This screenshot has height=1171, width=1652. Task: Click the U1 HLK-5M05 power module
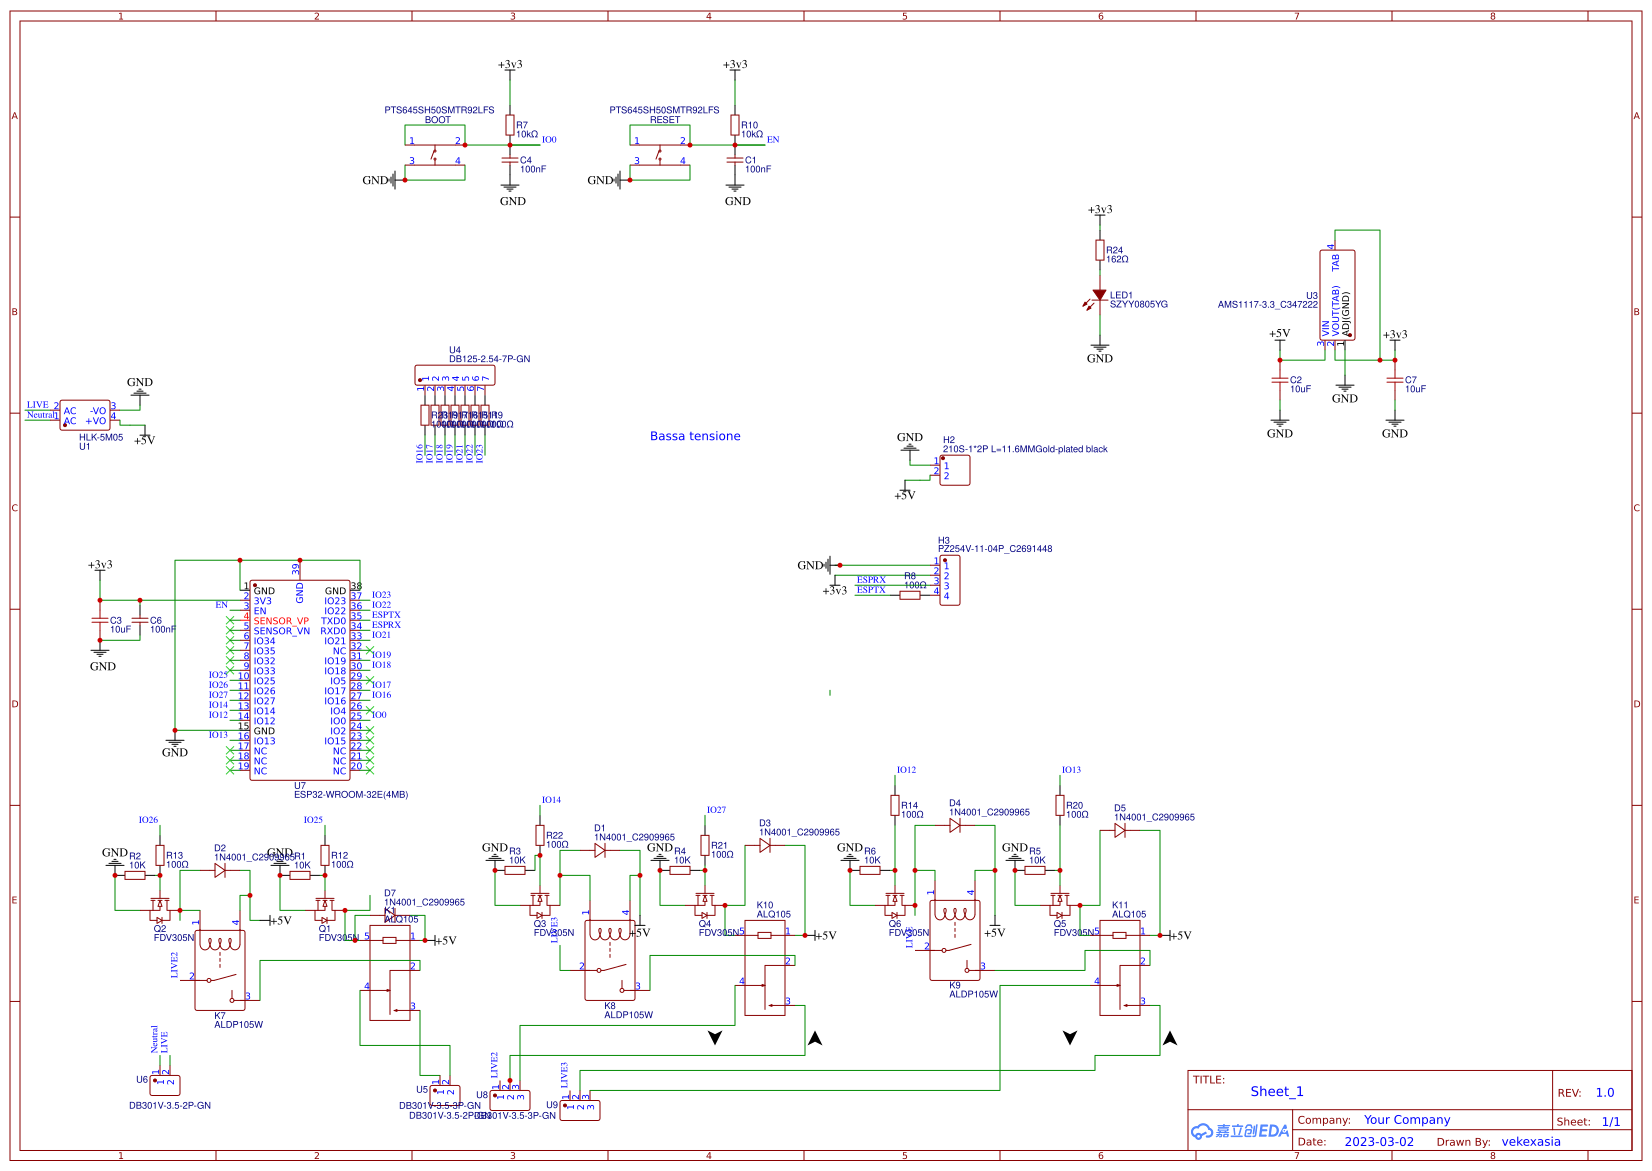(86, 415)
